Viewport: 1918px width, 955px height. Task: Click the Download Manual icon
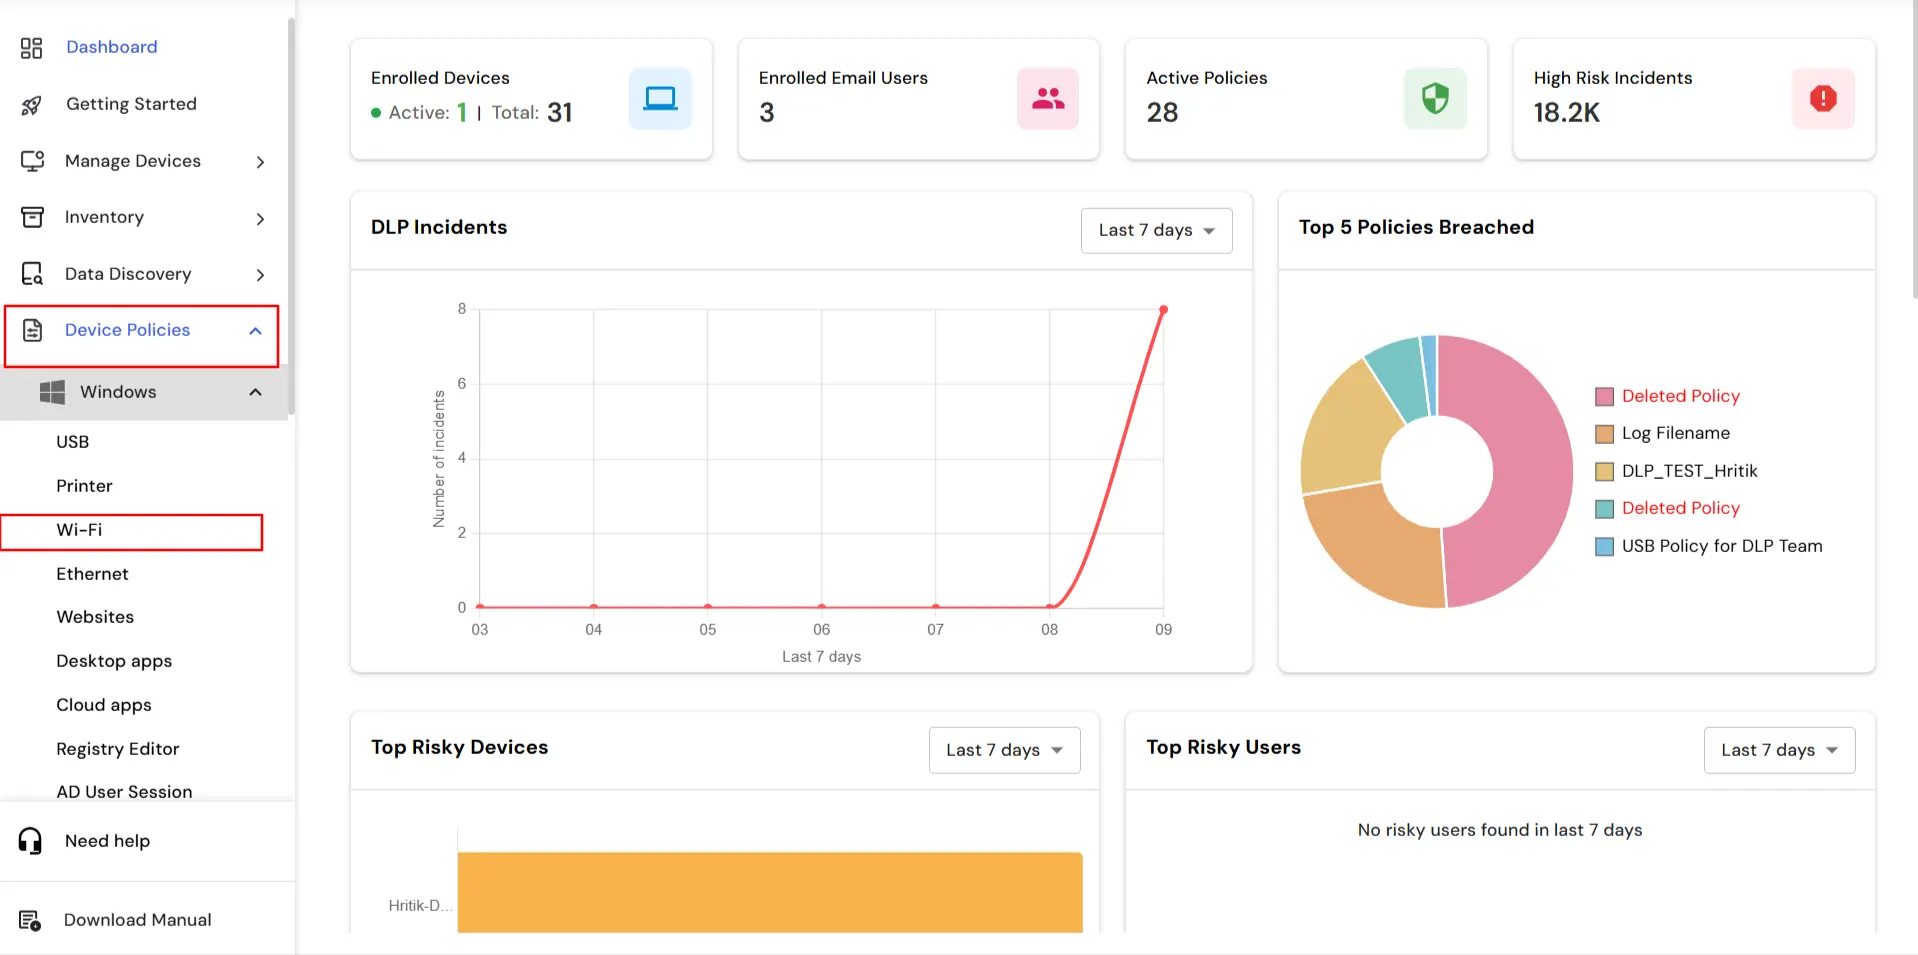coord(31,919)
